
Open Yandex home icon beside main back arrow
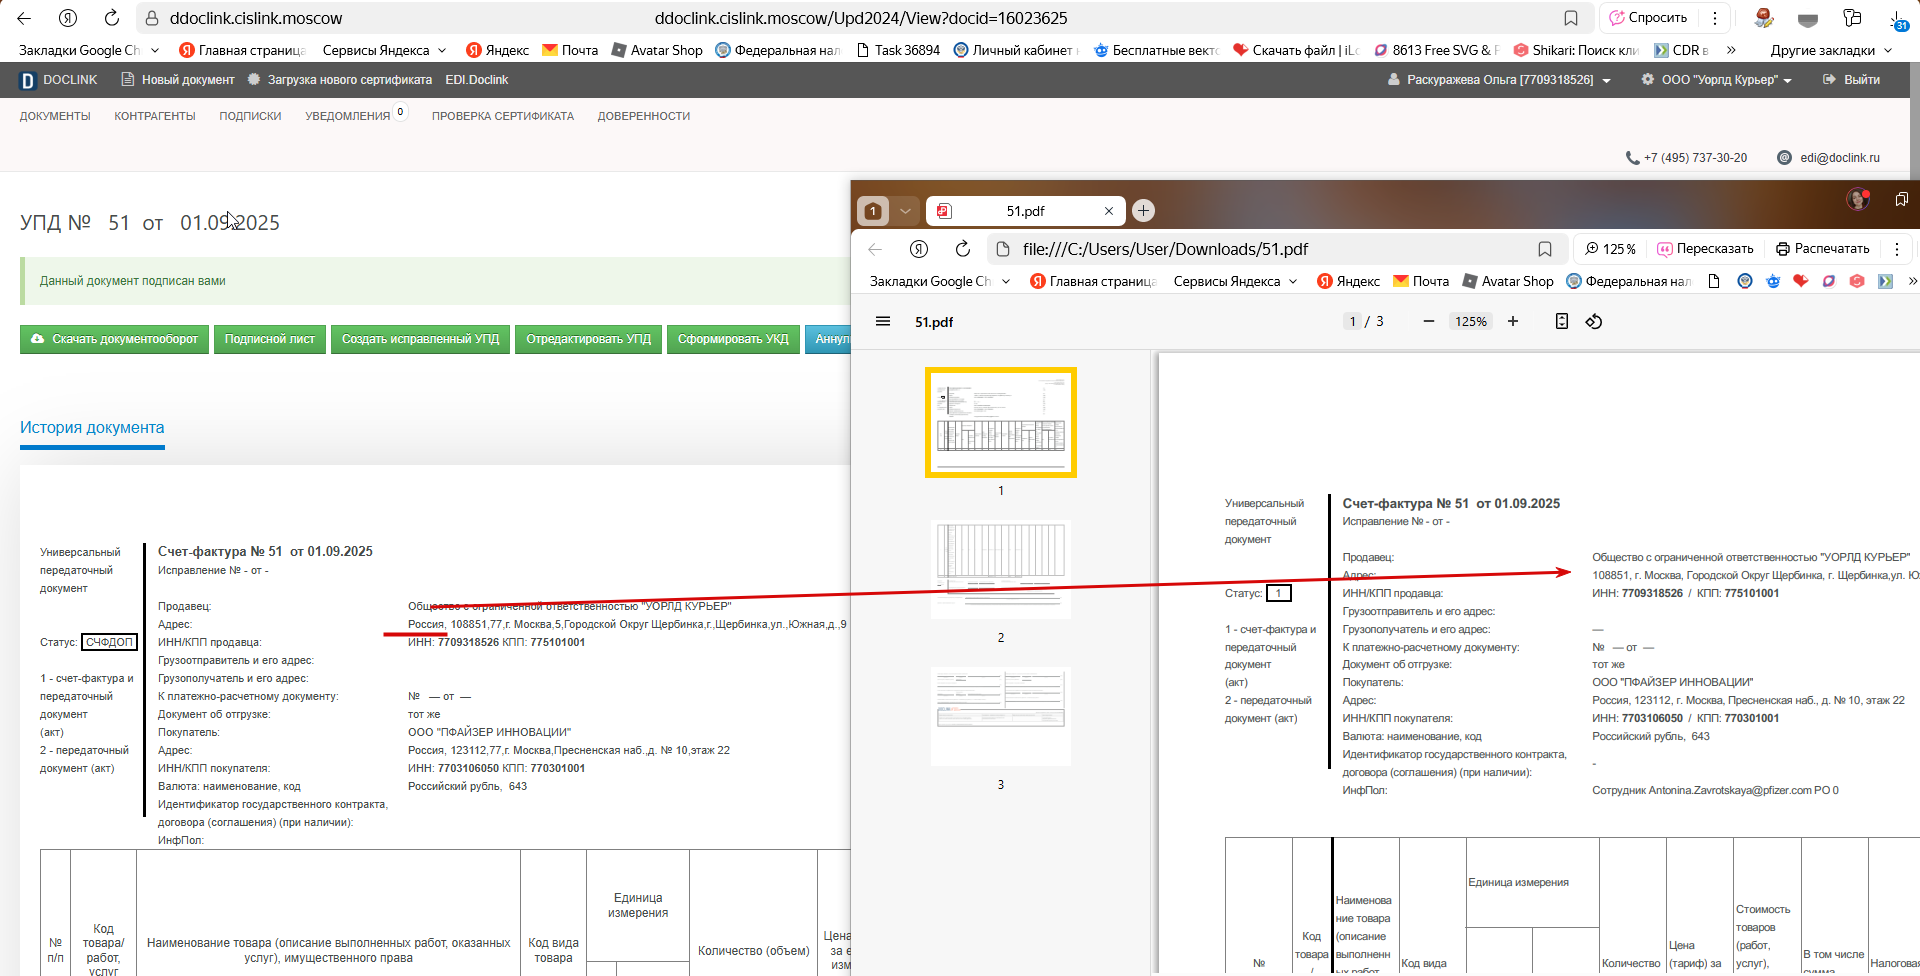click(68, 18)
